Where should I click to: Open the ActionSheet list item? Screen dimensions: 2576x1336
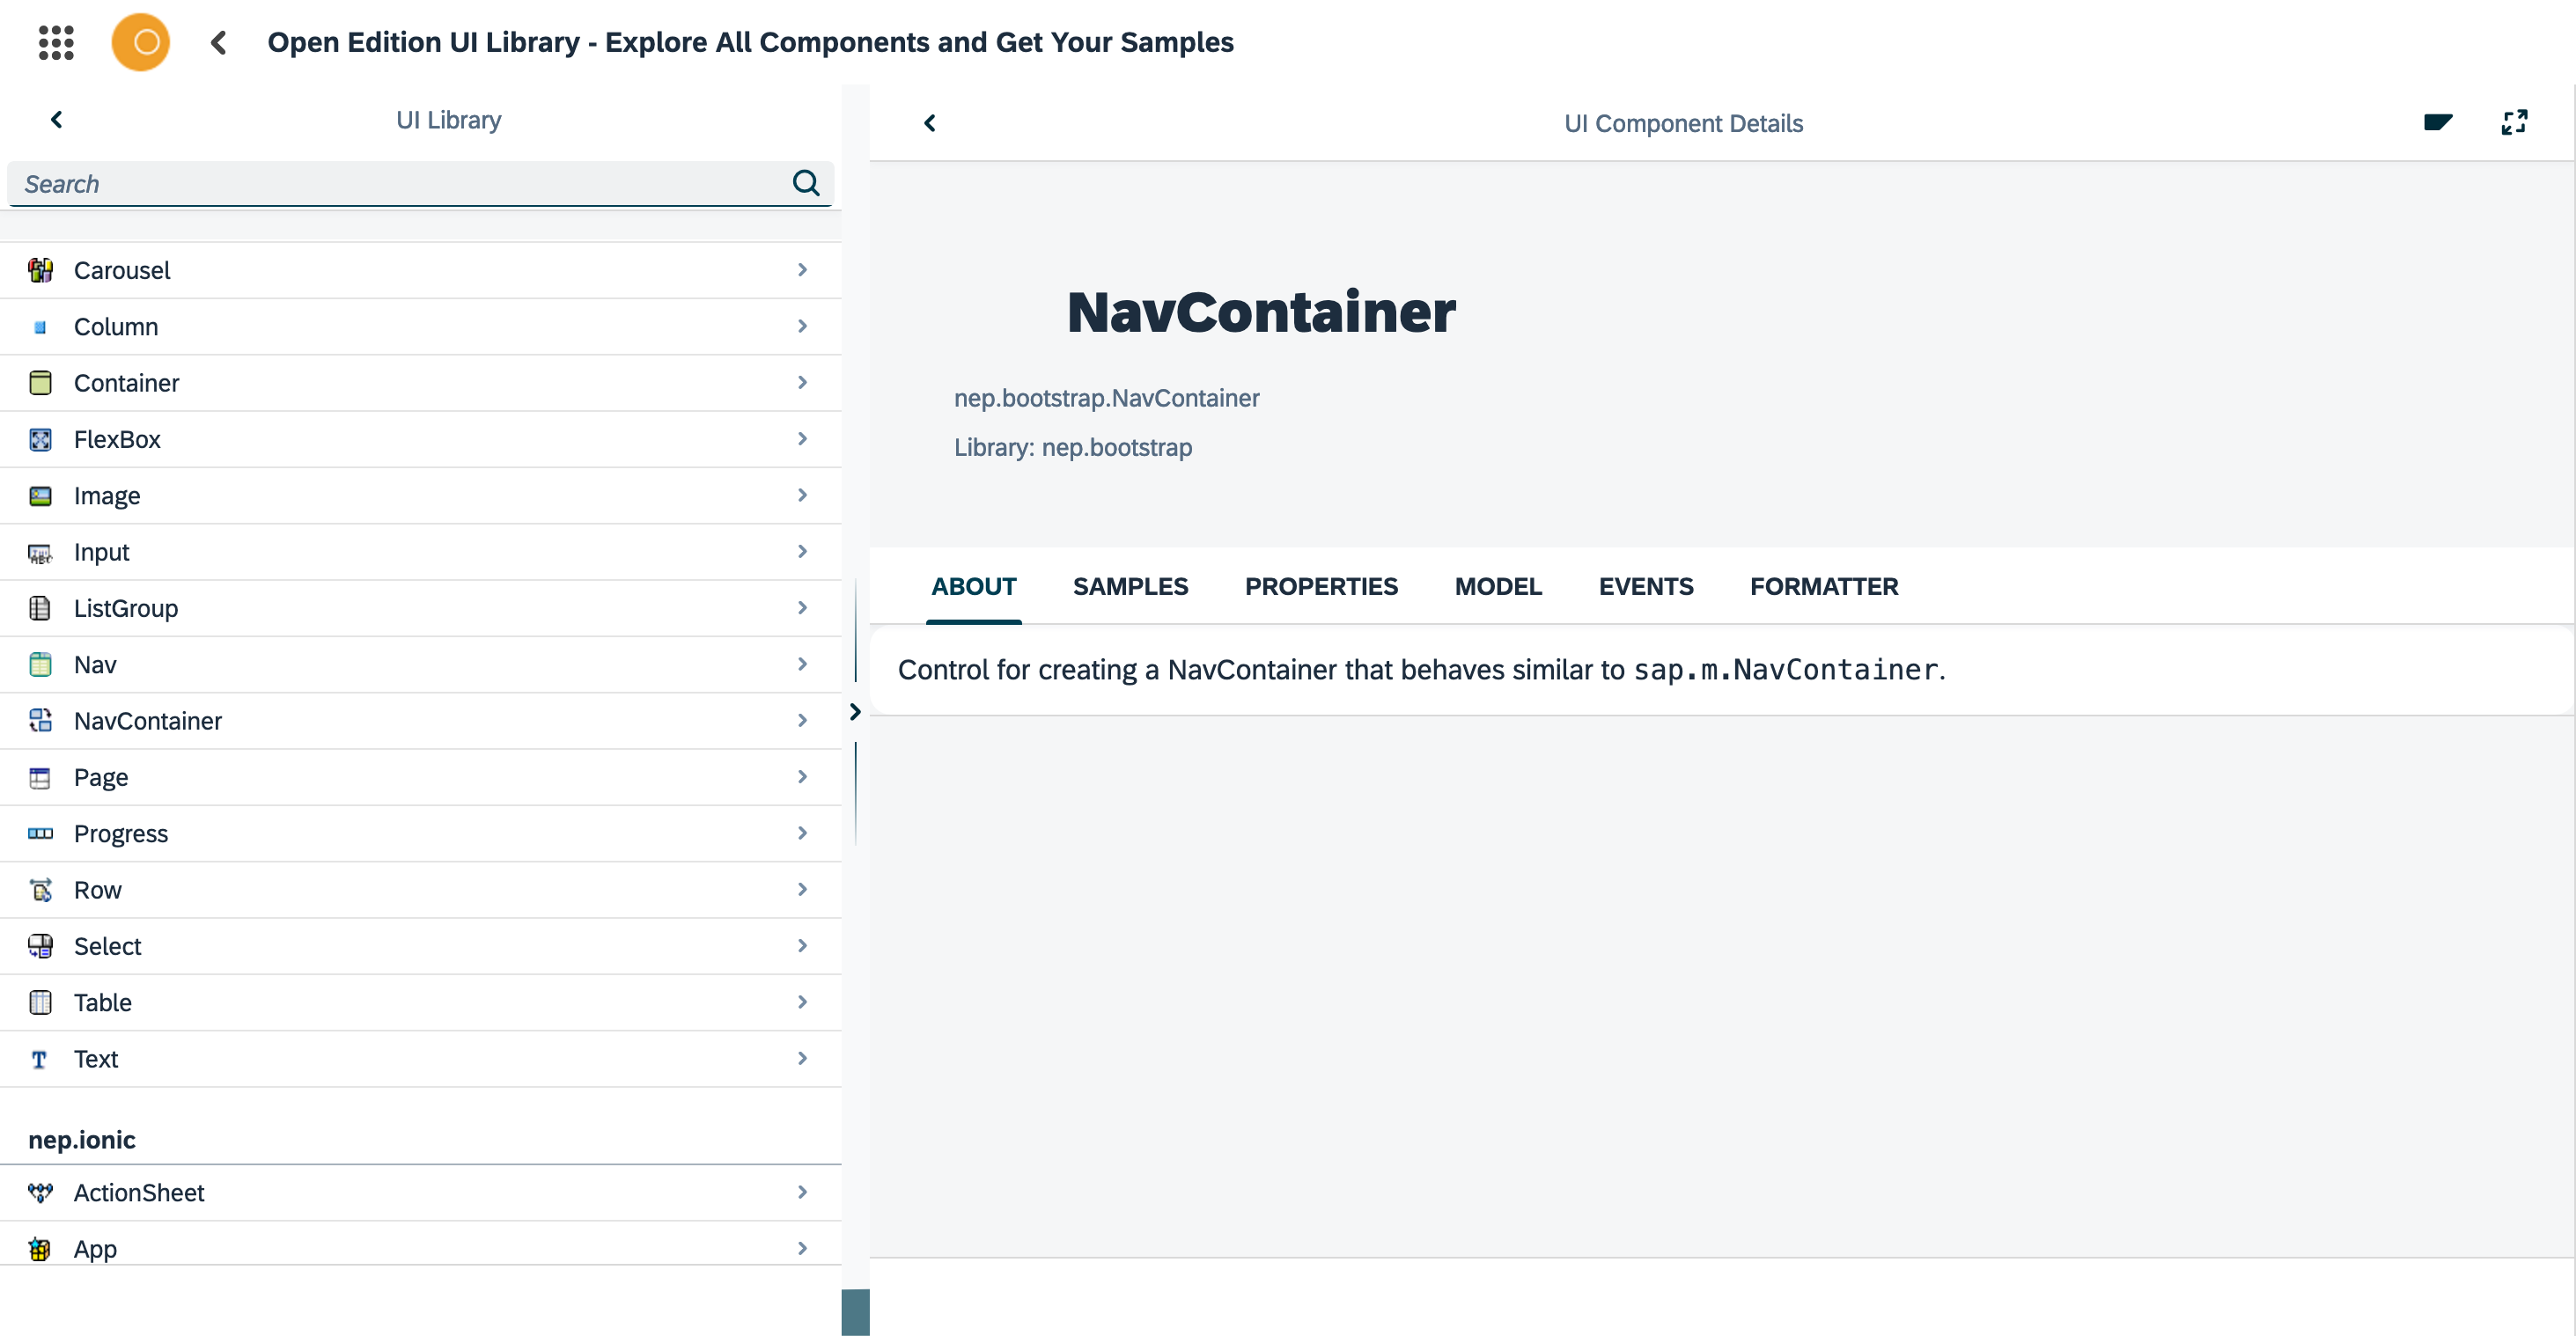coord(420,1193)
